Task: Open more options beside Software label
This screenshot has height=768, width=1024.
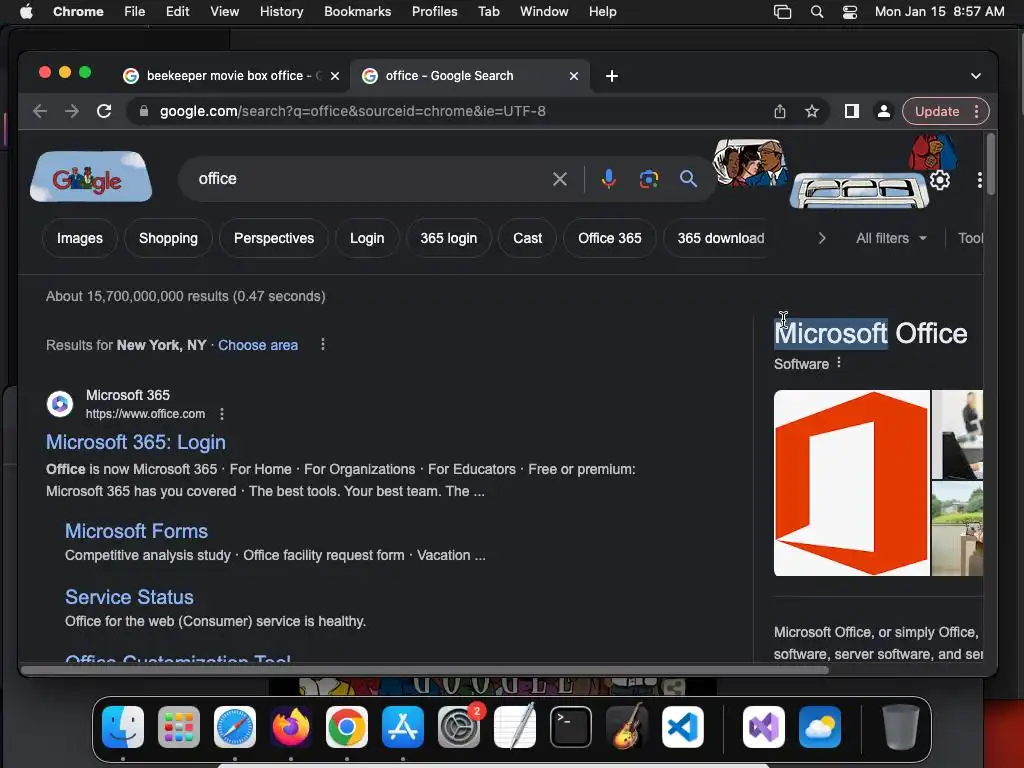Action: tap(839, 363)
